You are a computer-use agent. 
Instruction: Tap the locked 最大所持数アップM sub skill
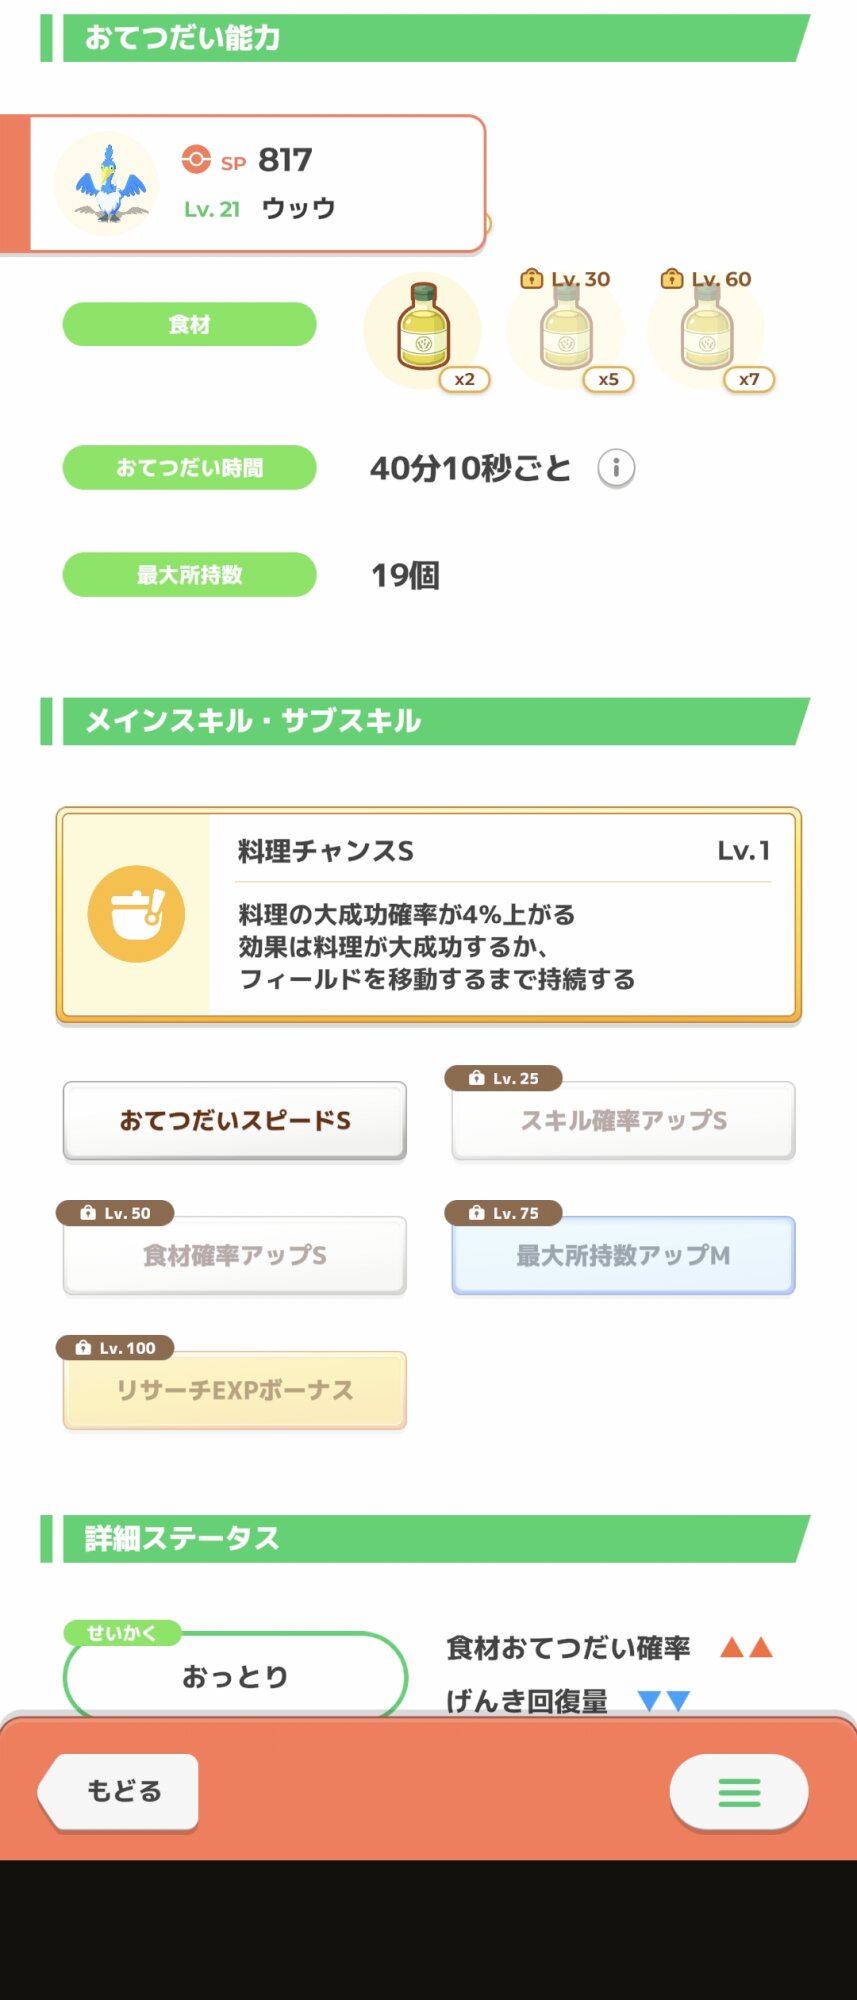(x=623, y=1256)
